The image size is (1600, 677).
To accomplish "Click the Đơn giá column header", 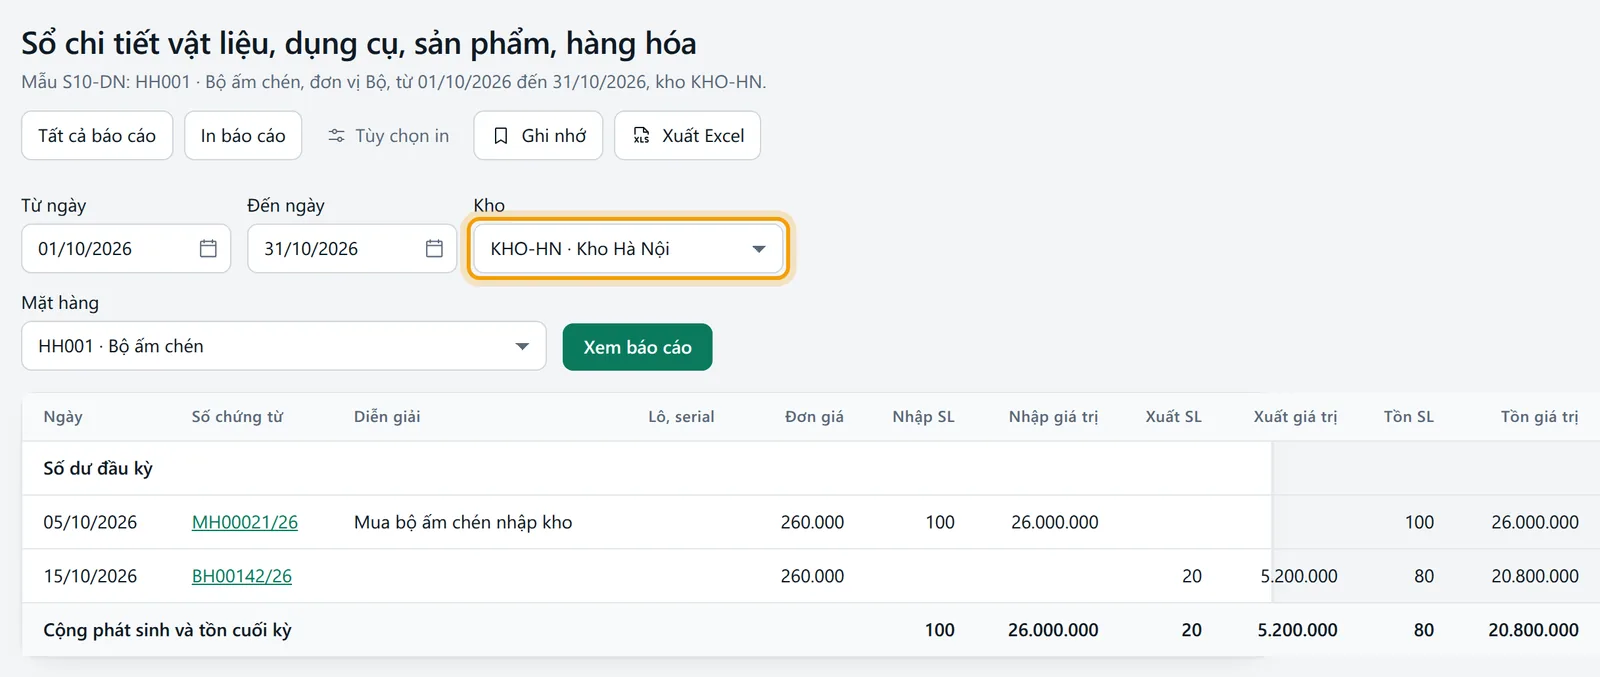I will [x=814, y=417].
